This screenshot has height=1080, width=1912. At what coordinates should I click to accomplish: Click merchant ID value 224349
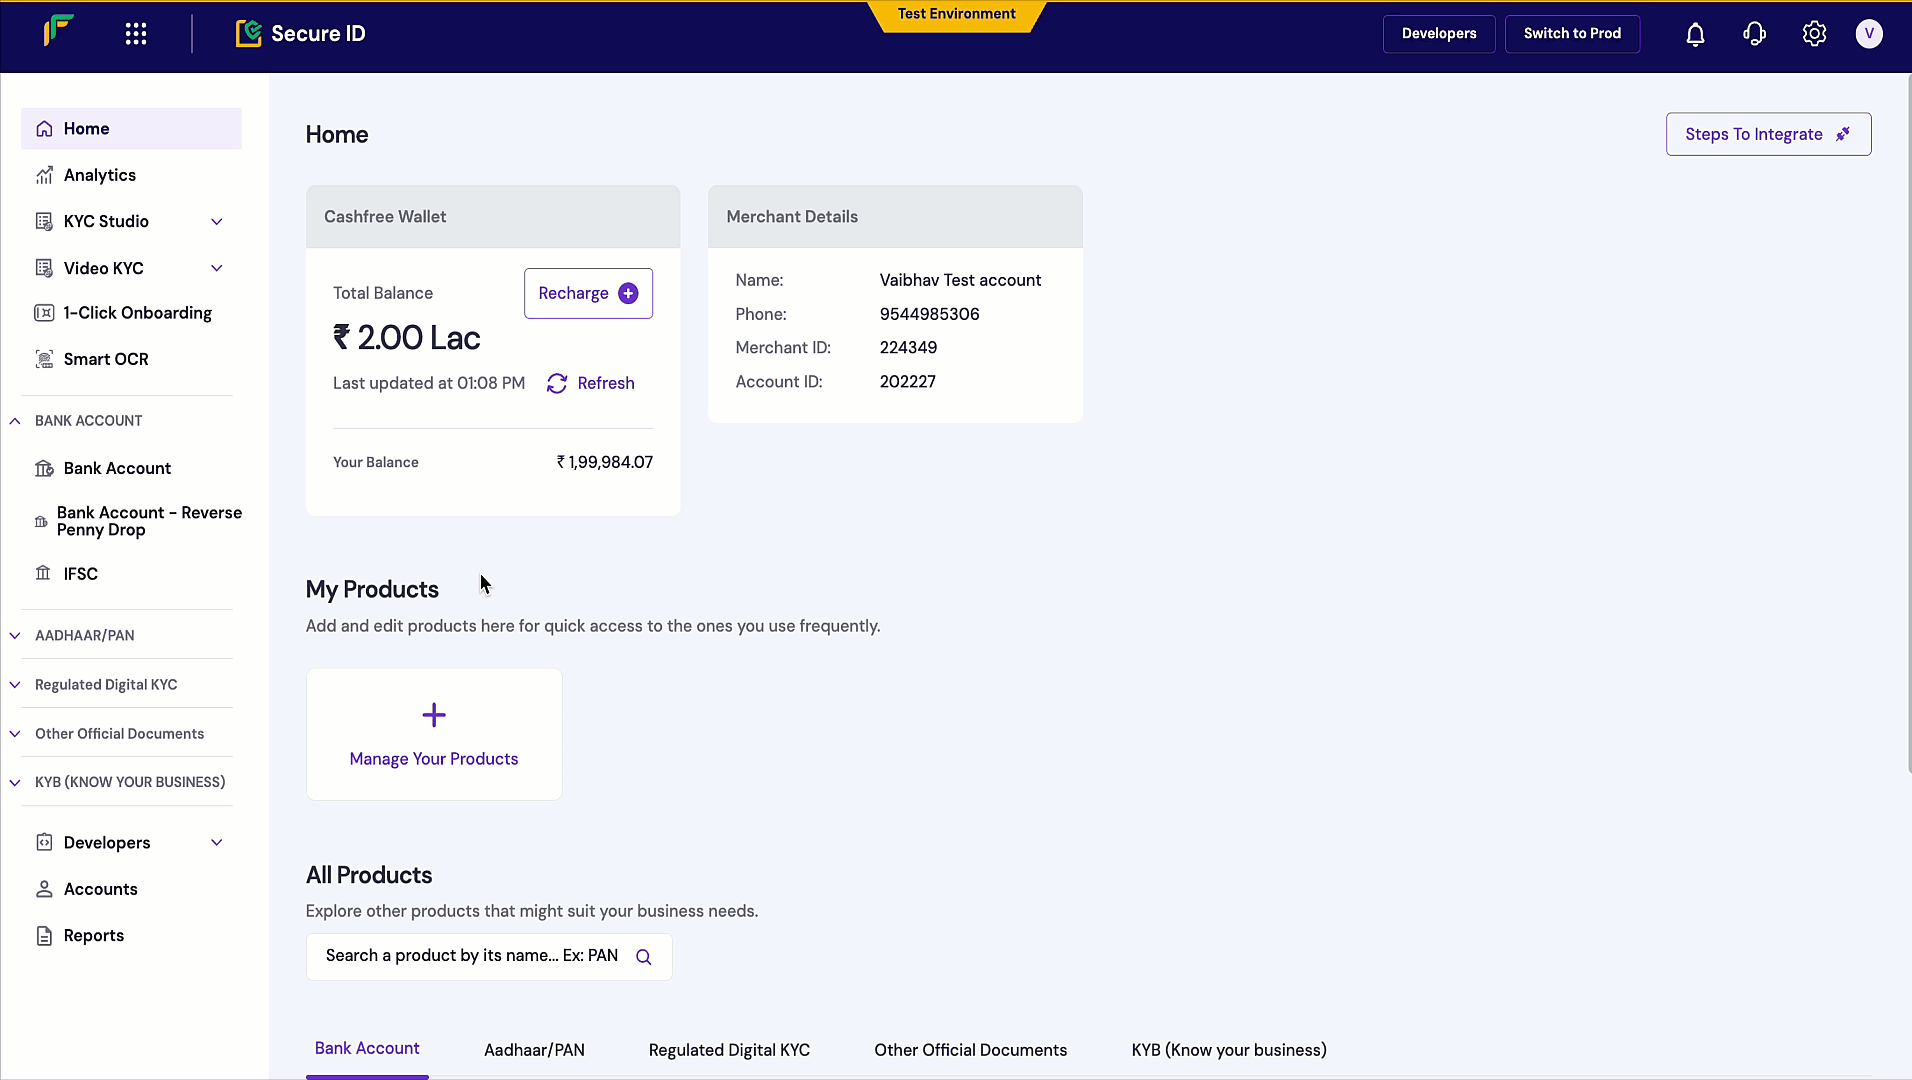908,348
